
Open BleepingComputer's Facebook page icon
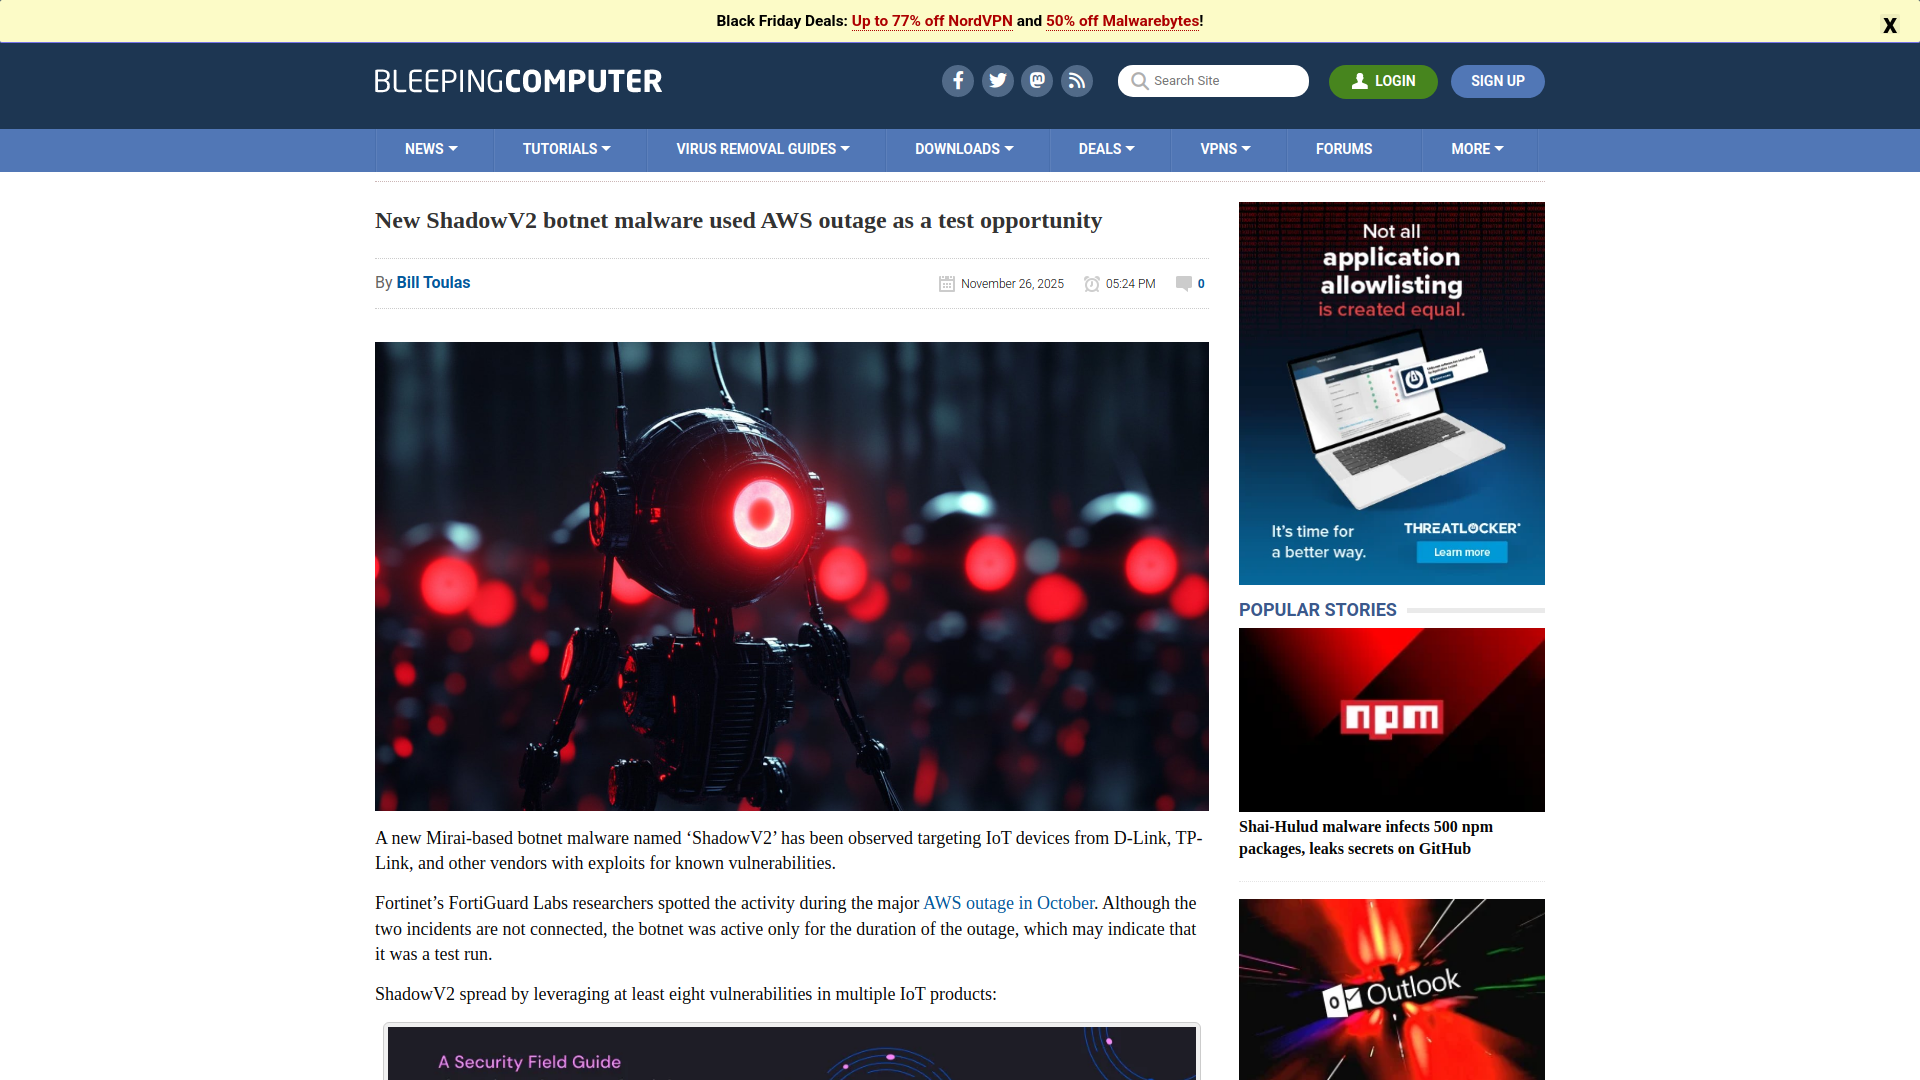tap(957, 81)
